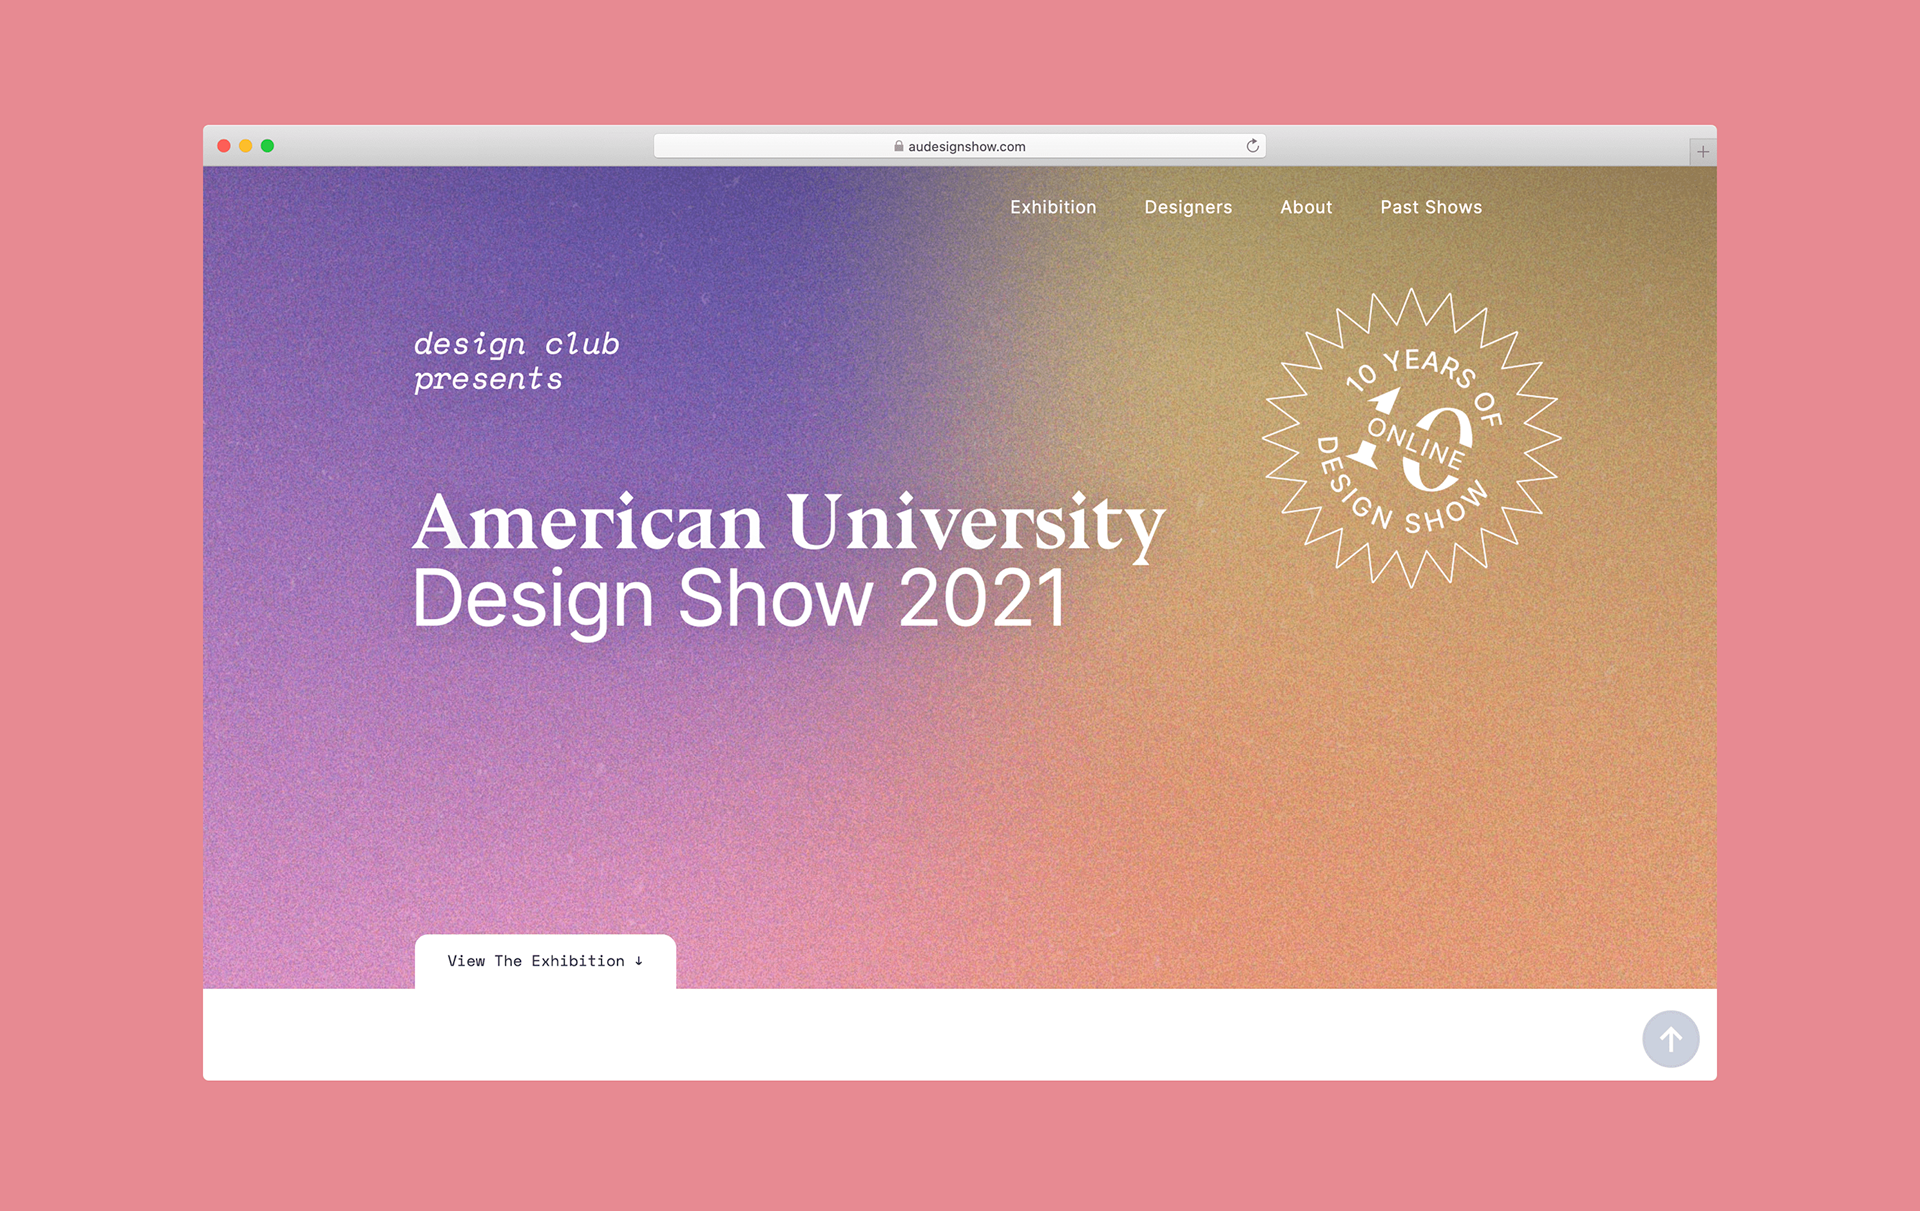Close the browser window with the red button
1920x1211 pixels.
(224, 146)
